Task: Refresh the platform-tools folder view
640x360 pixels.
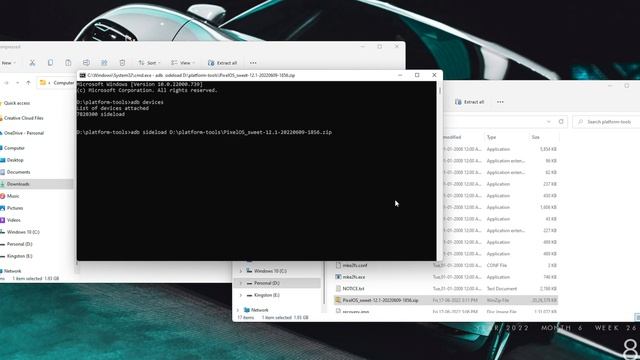Action: tap(561, 122)
